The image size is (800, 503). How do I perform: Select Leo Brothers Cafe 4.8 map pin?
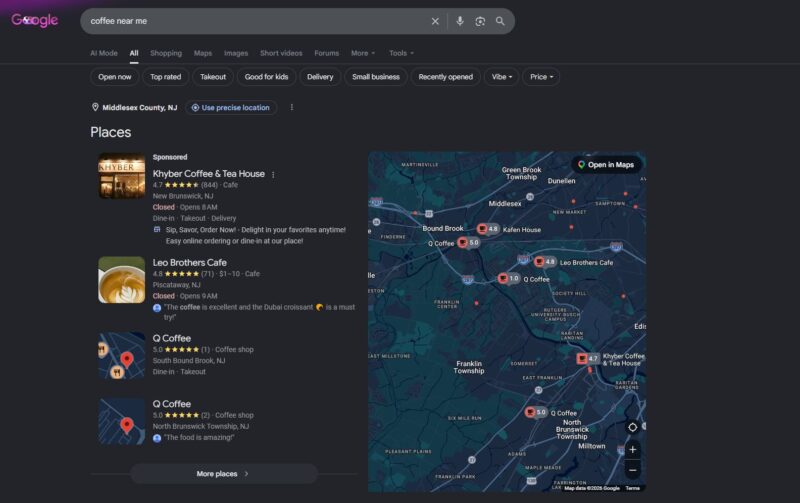click(x=545, y=262)
